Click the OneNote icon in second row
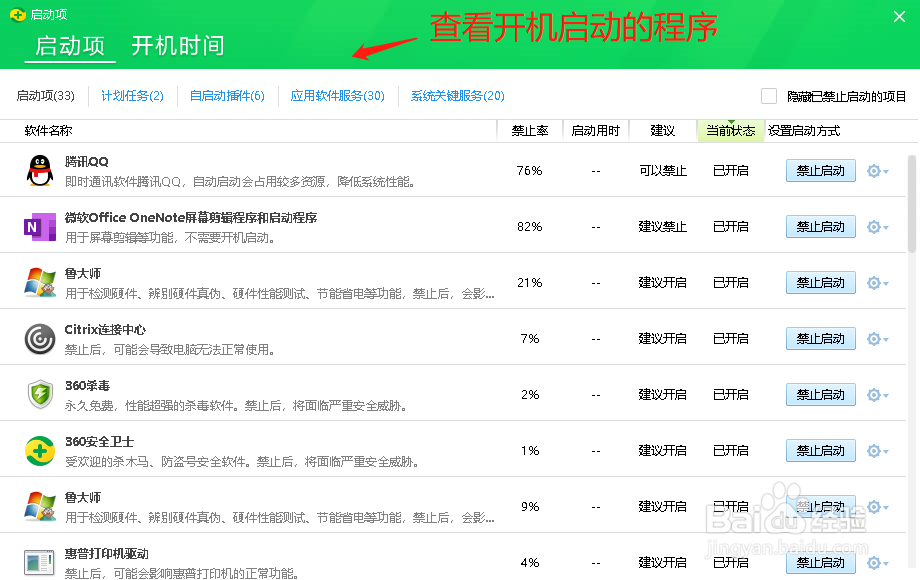The image size is (920, 580). (40, 227)
